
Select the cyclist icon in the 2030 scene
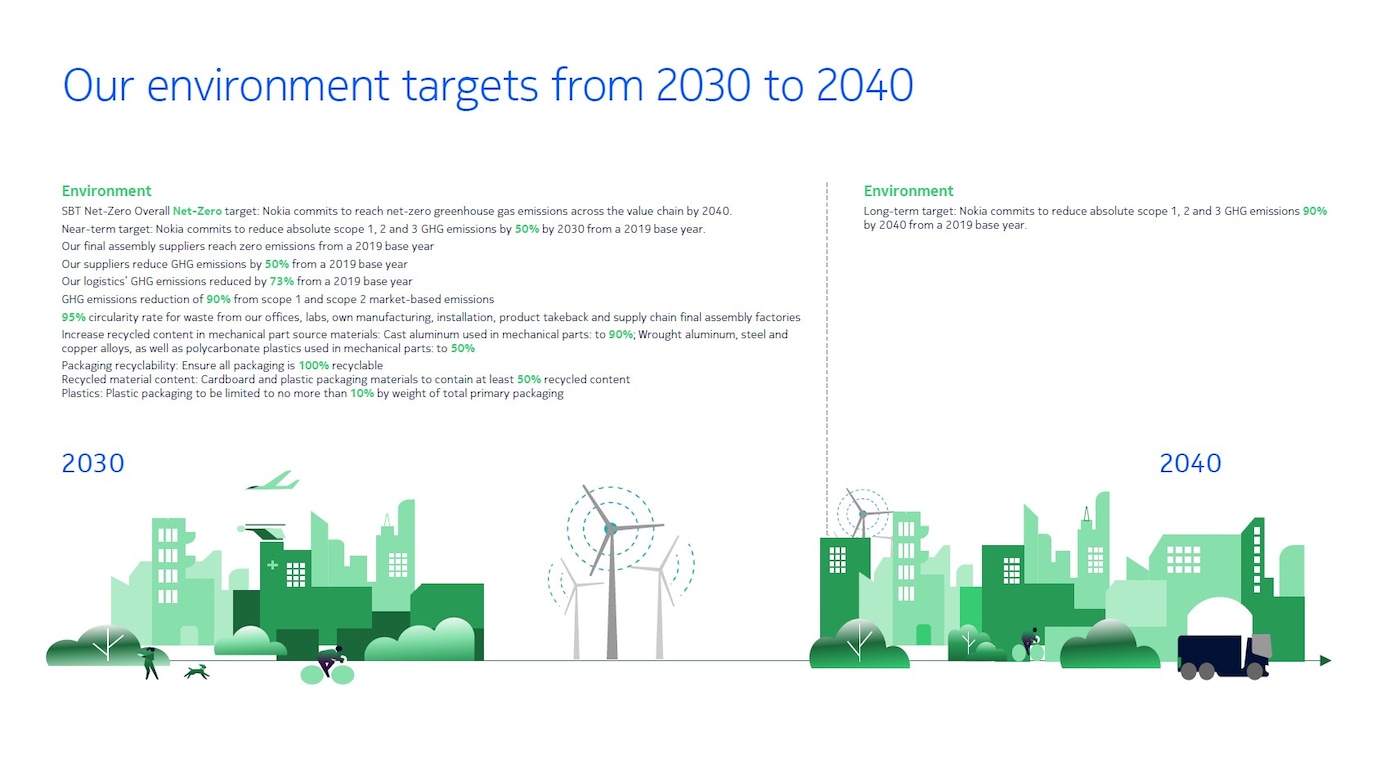click(x=328, y=660)
